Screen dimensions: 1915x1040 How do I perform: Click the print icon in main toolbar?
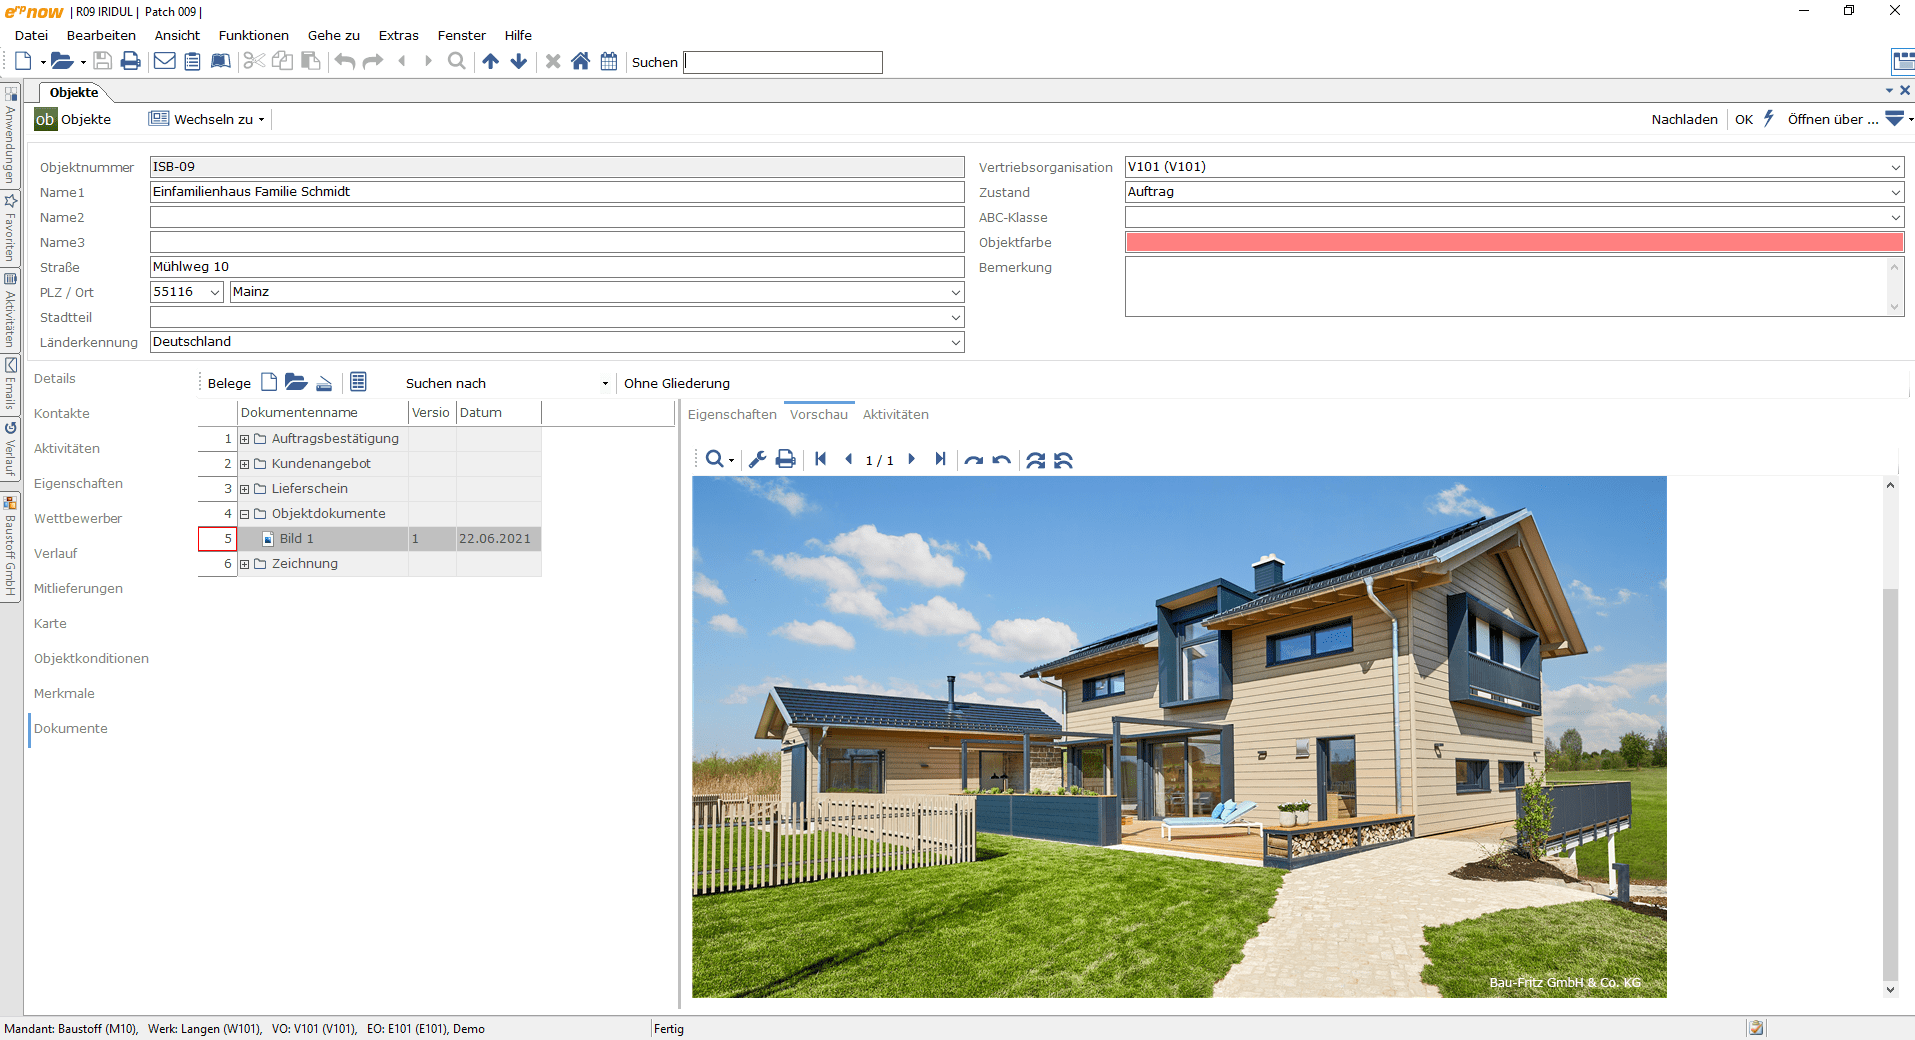pos(130,61)
